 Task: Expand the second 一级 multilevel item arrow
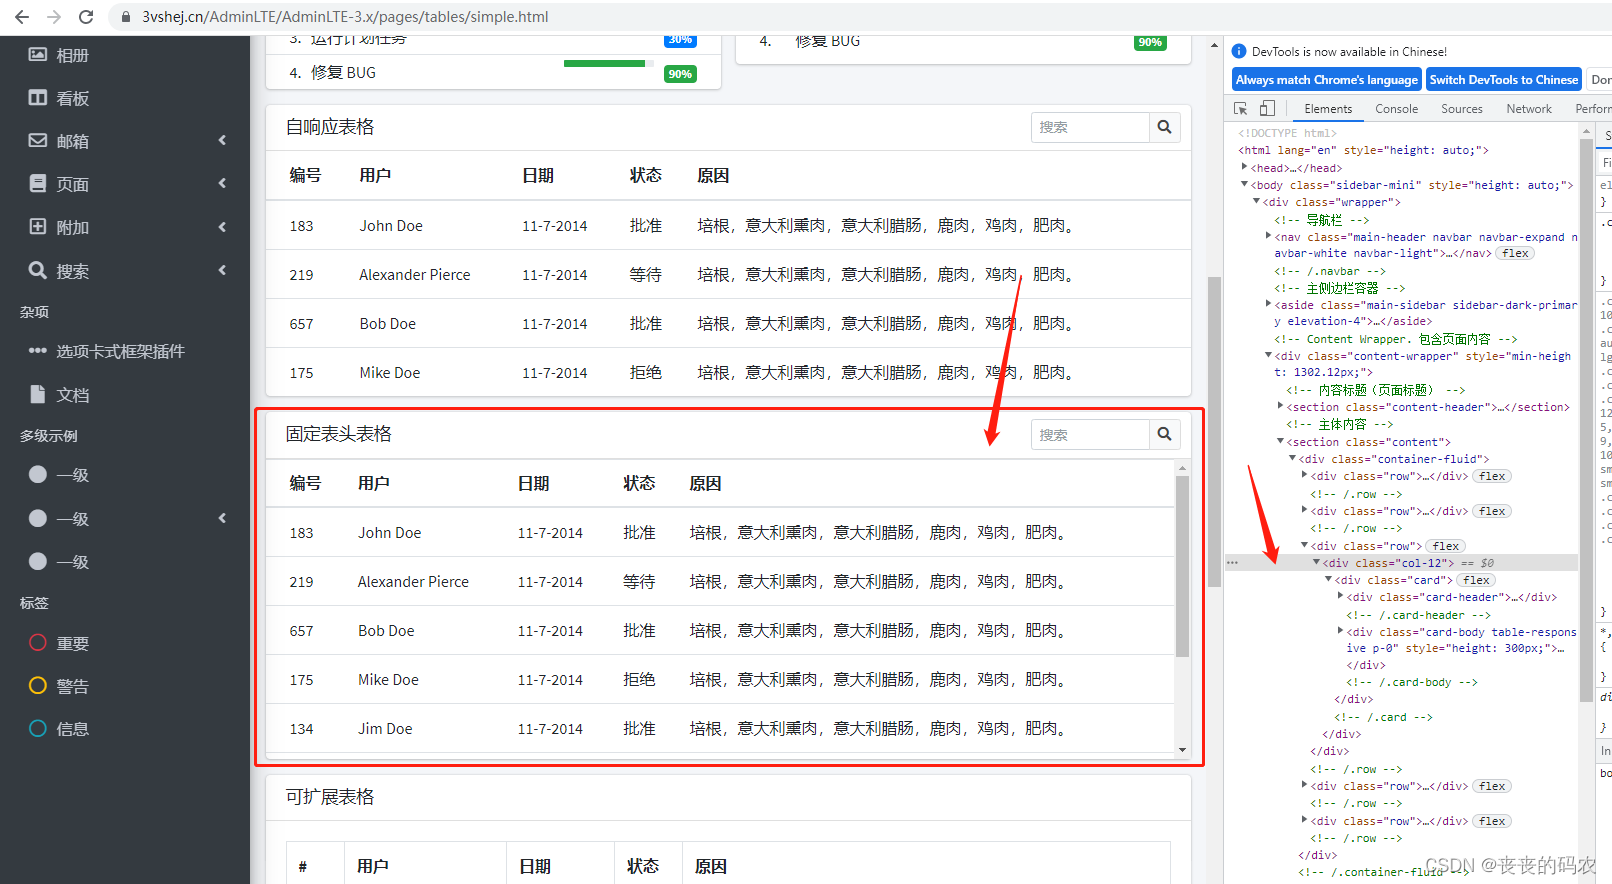[x=222, y=518]
